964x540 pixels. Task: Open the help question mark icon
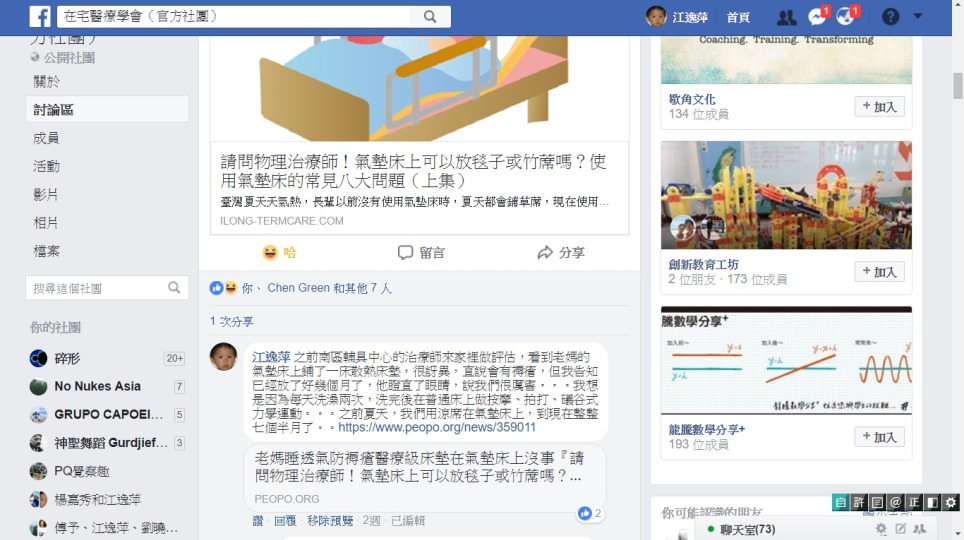click(x=890, y=17)
